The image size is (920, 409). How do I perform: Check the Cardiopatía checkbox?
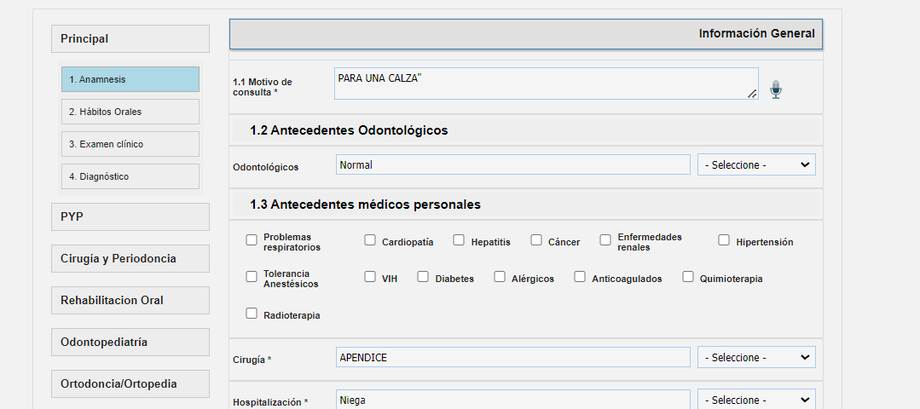point(370,240)
